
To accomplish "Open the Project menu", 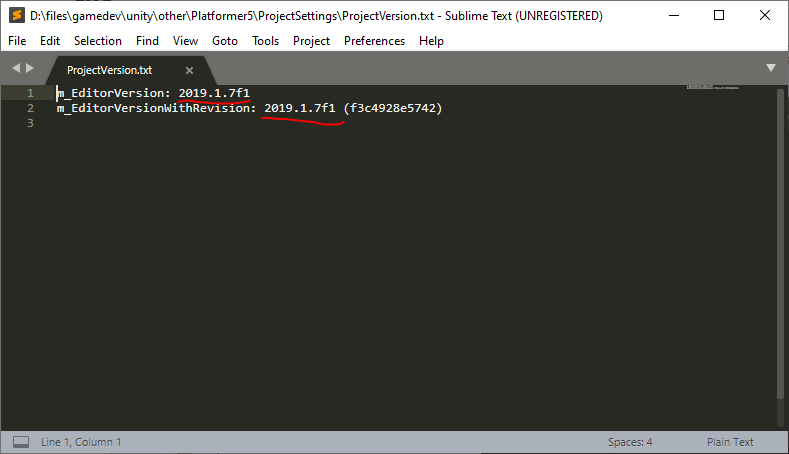I will (x=311, y=41).
